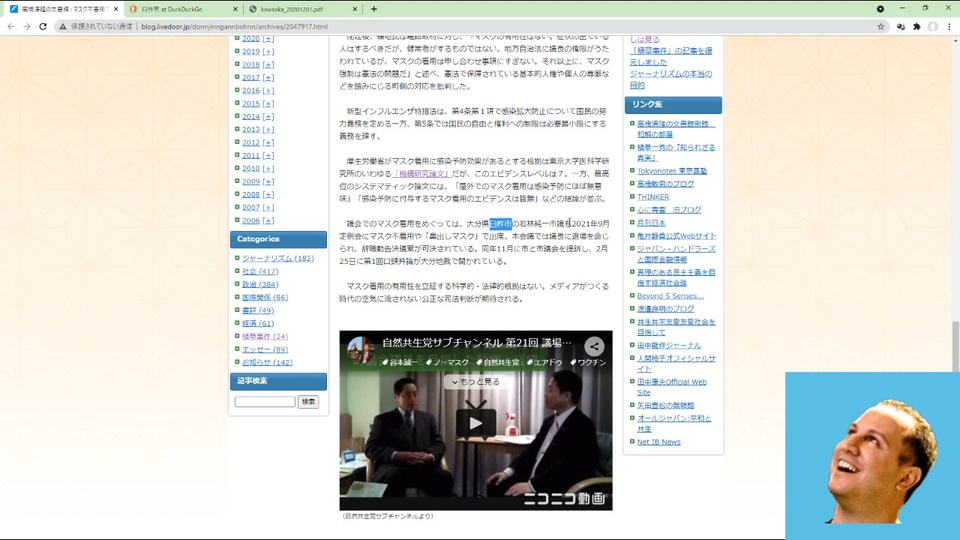Click the extension icon left of puzzle icon
The height and width of the screenshot is (540, 960).
901,26
